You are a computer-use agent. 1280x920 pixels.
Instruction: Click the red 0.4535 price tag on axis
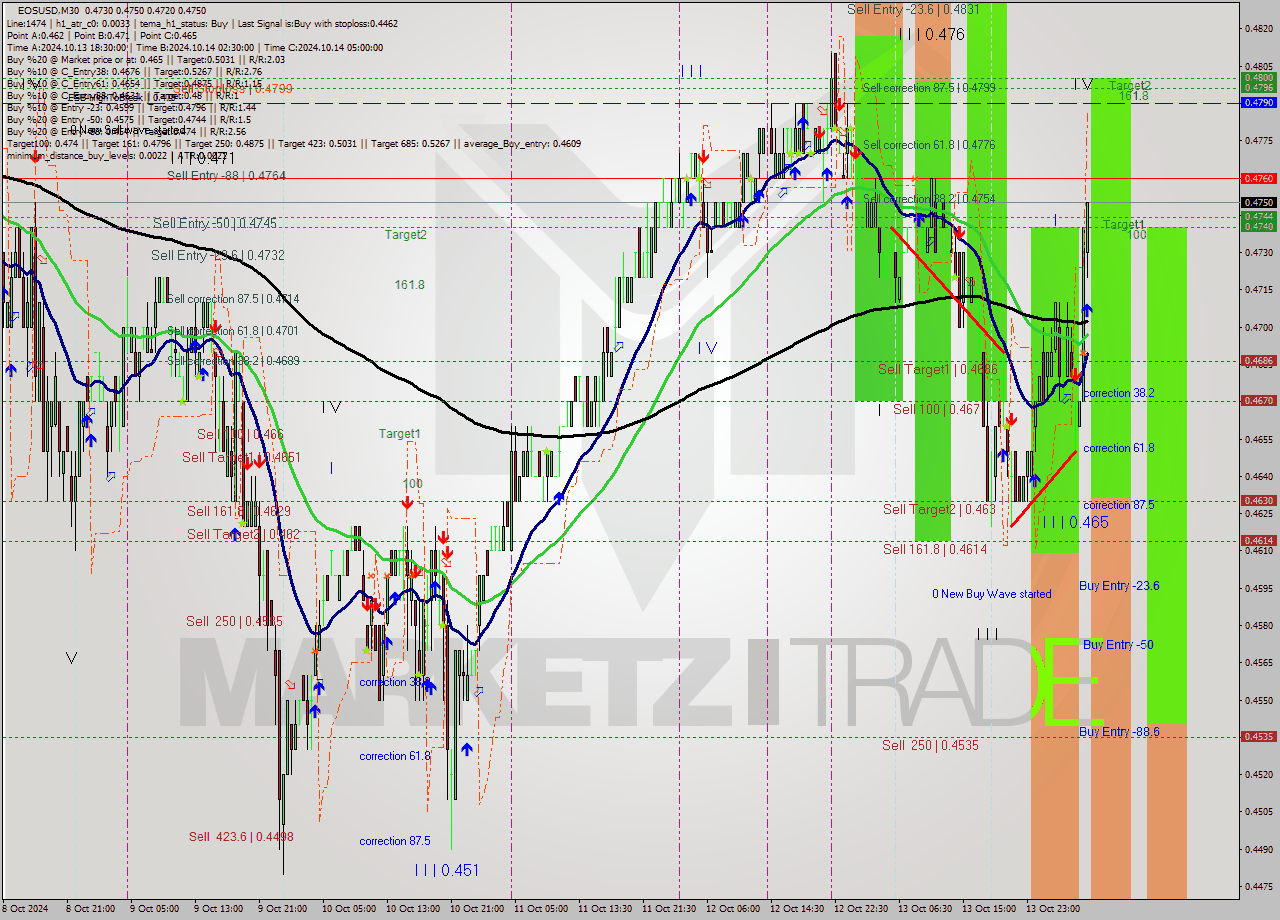click(1258, 736)
